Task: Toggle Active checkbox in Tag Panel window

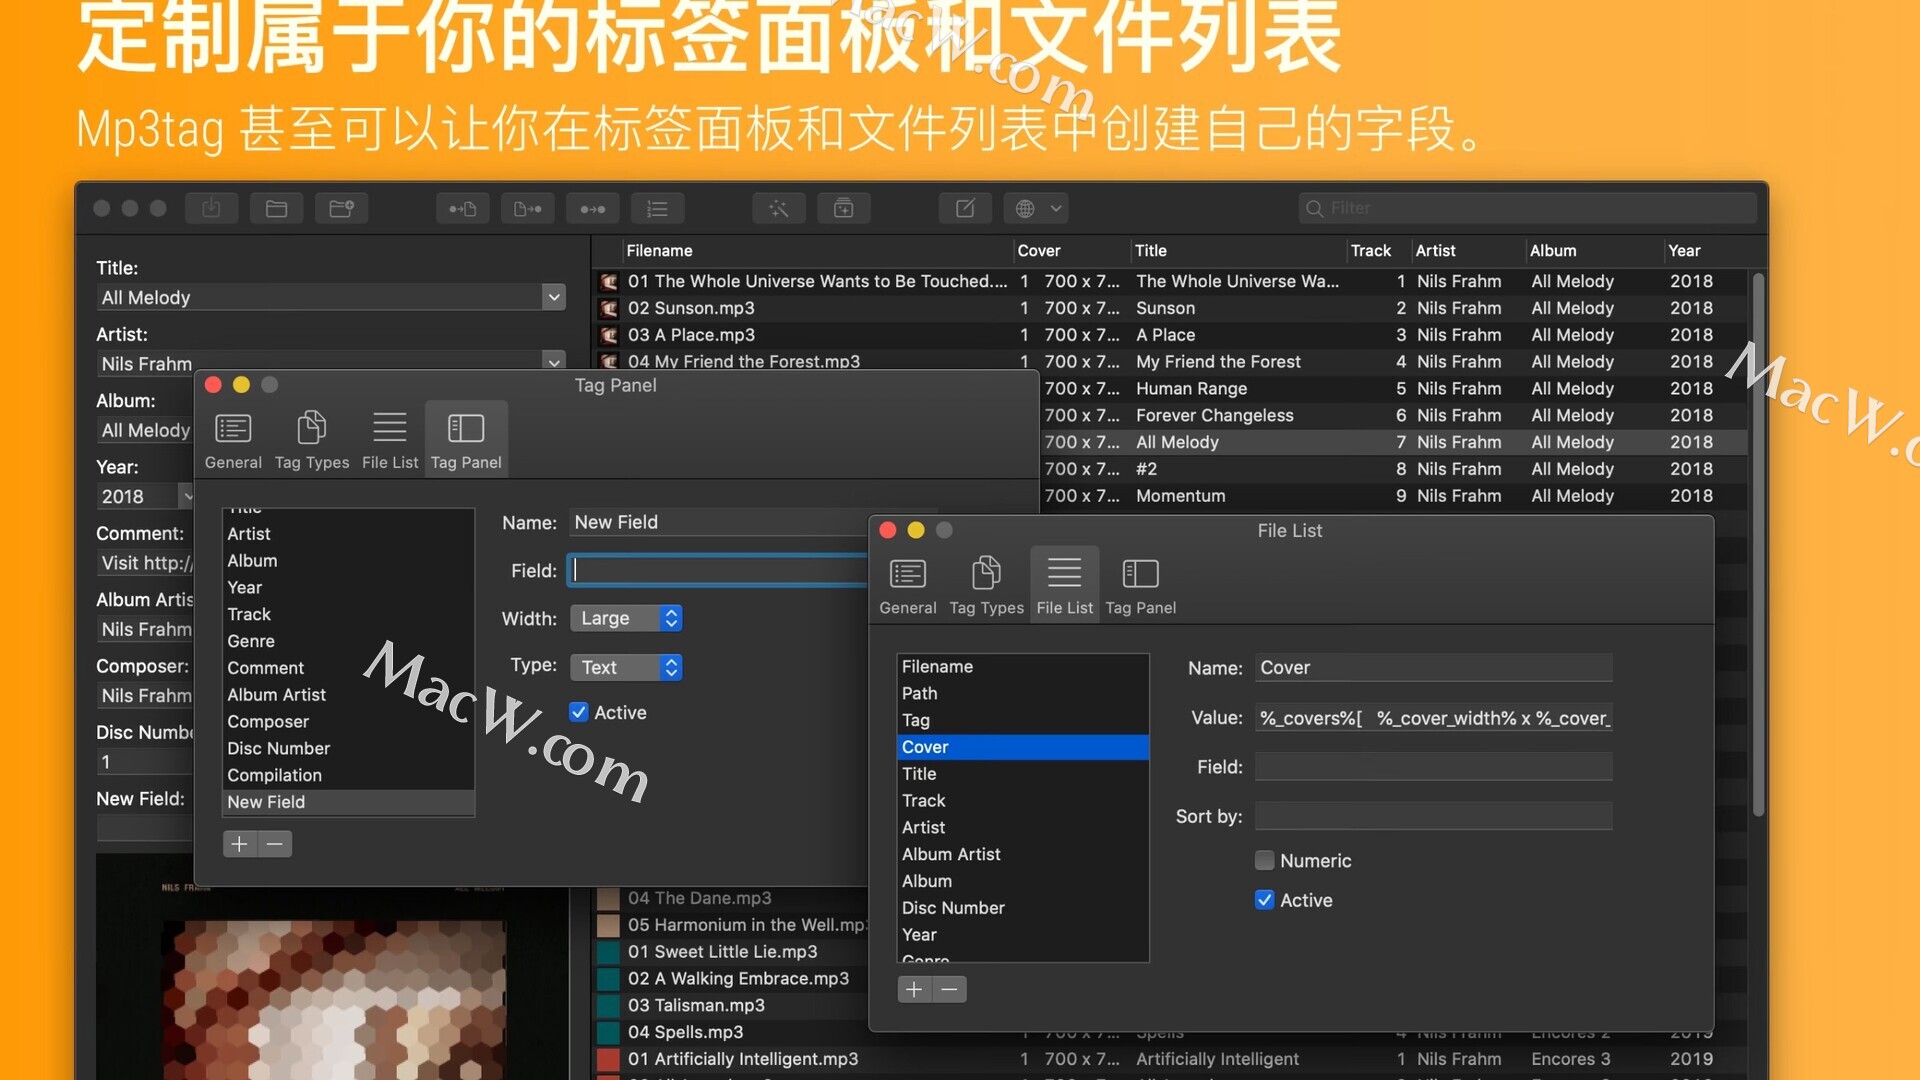Action: pyautogui.click(x=579, y=712)
